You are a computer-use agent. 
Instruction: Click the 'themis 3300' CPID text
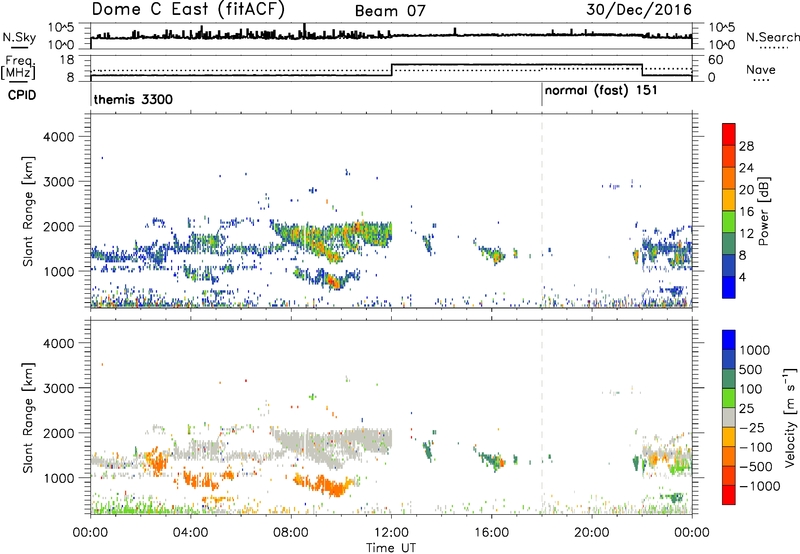tap(133, 99)
